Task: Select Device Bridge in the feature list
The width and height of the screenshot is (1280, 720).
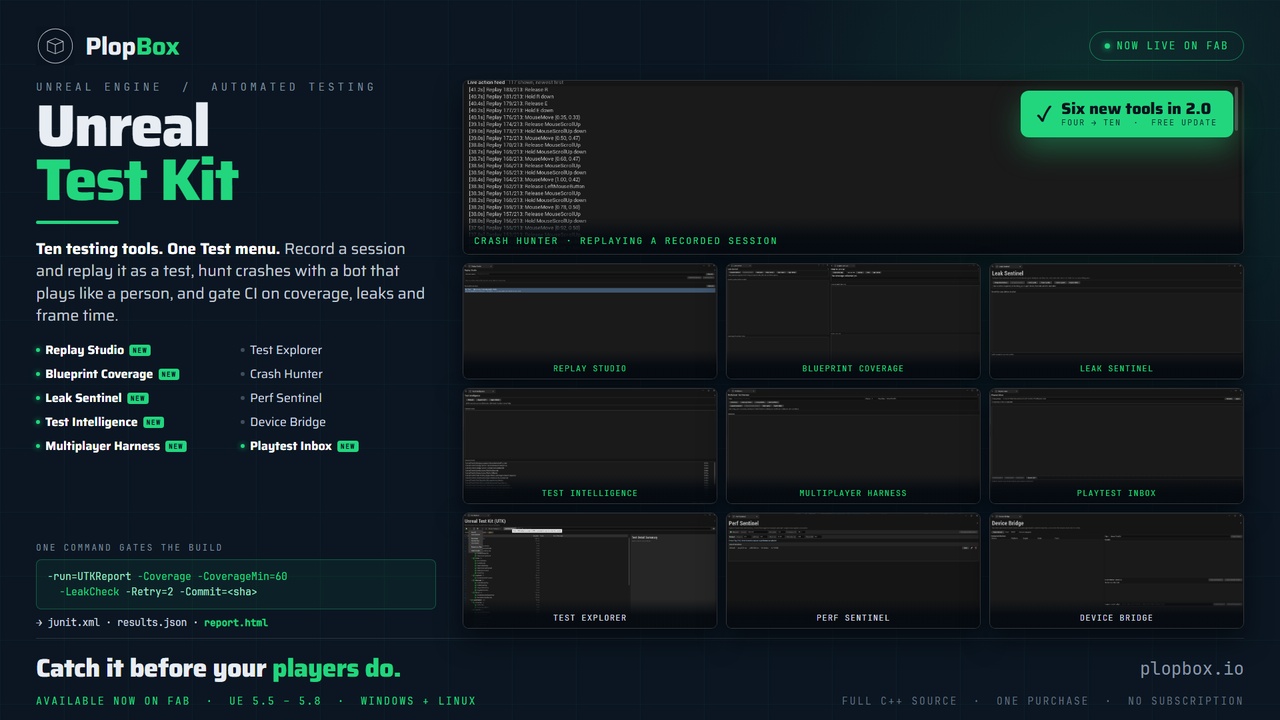Action: click(288, 422)
